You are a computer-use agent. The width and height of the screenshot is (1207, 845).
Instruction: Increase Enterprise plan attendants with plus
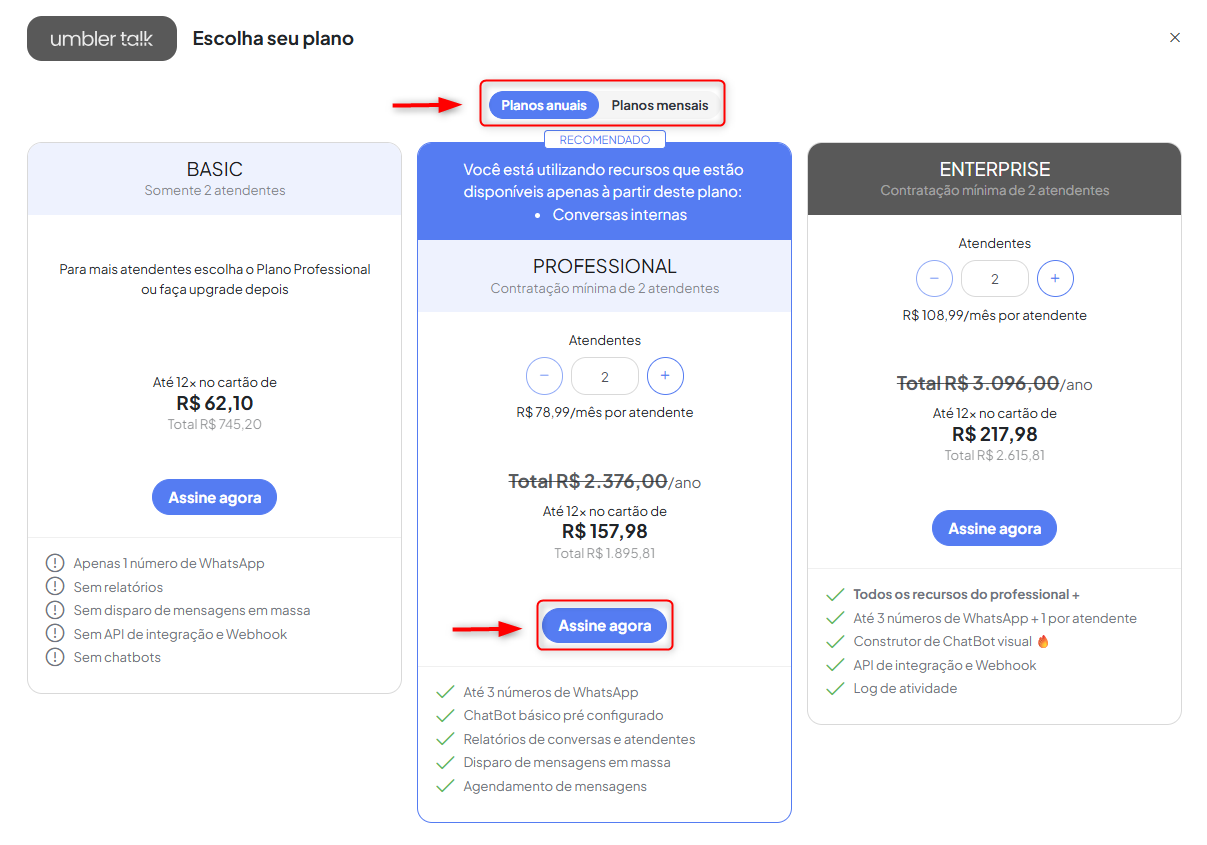coord(1055,279)
